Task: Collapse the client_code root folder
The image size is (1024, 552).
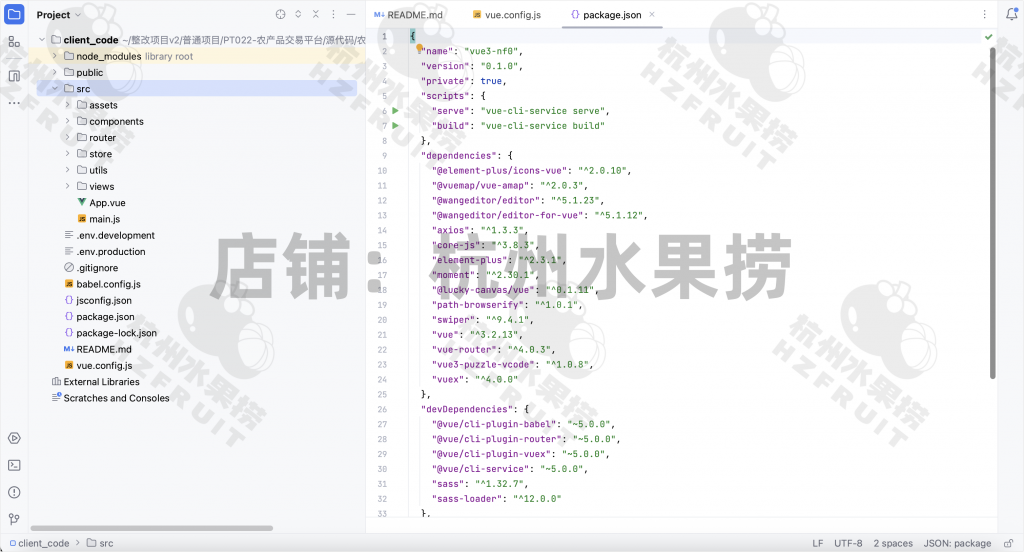Action: pos(42,40)
